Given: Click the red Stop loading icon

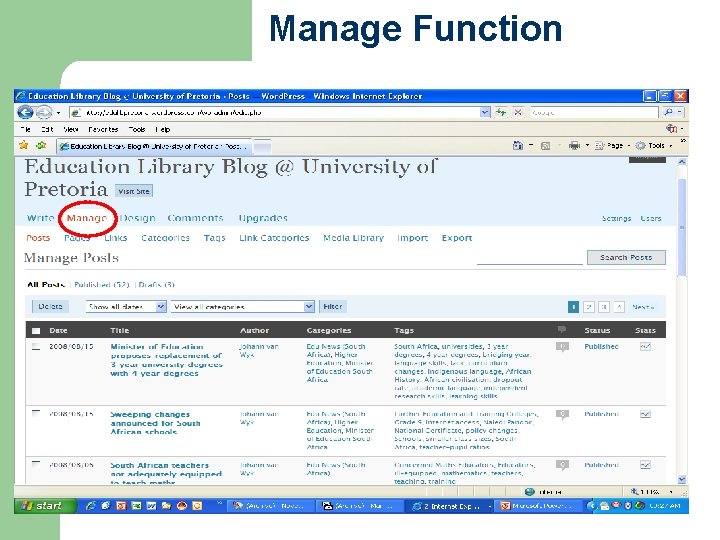Looking at the screenshot, I should click(518, 112).
